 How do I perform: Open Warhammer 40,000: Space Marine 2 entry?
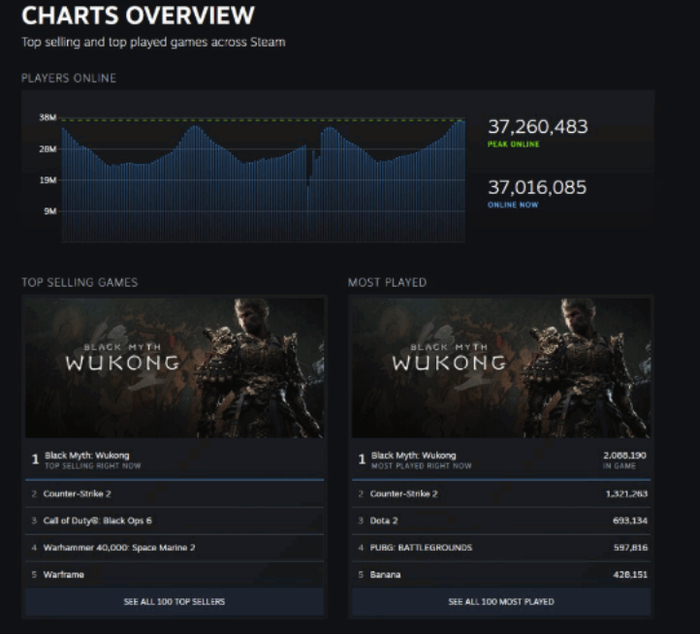pyautogui.click(x=174, y=547)
